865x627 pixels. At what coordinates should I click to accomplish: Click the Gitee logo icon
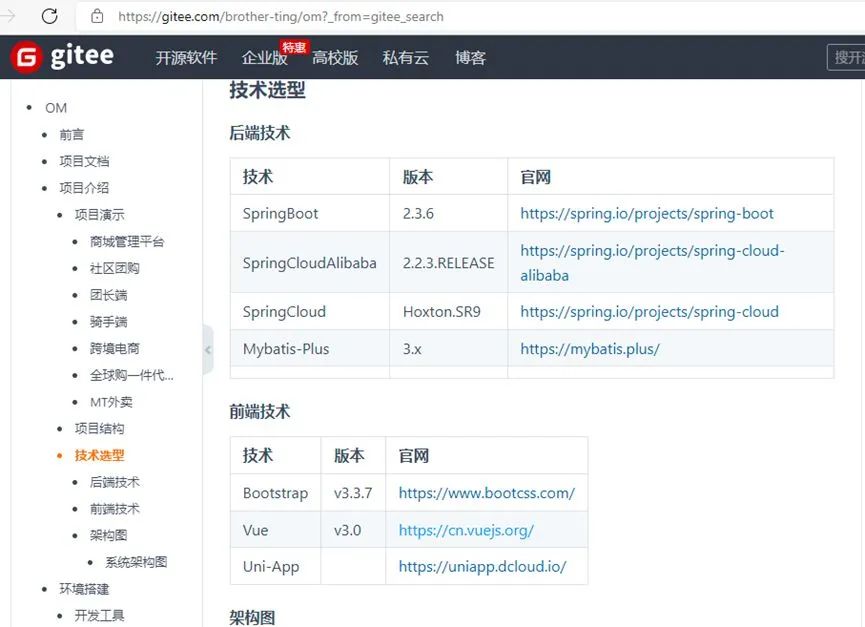tap(26, 56)
